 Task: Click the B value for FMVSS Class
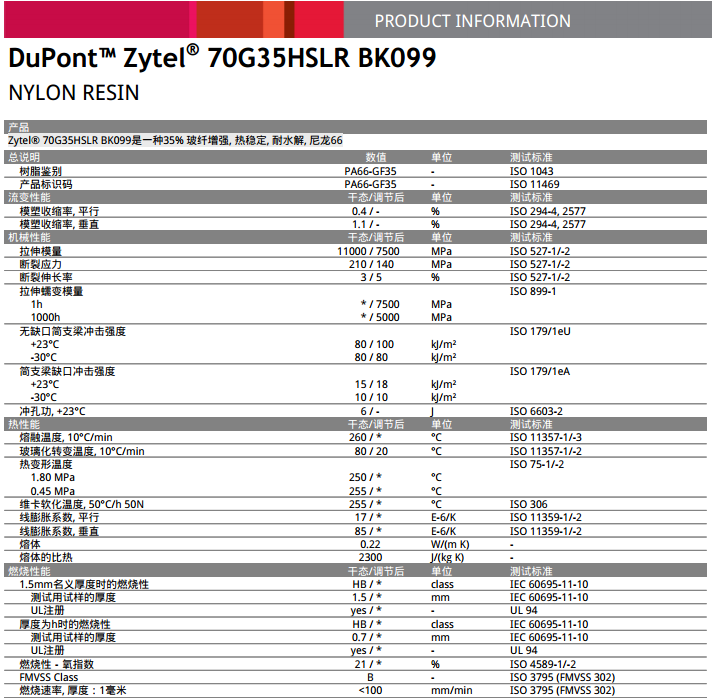point(370,678)
